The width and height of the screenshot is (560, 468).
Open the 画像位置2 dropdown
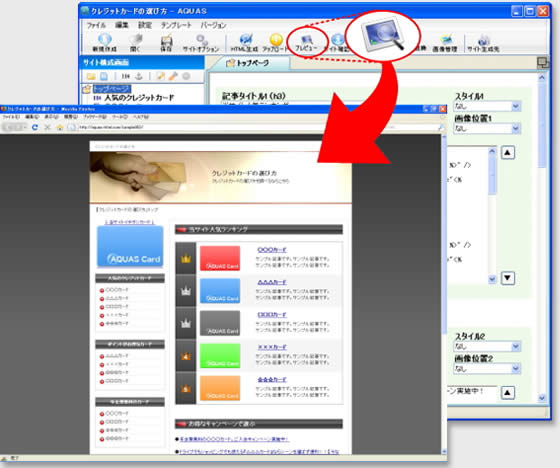[x=487, y=368]
